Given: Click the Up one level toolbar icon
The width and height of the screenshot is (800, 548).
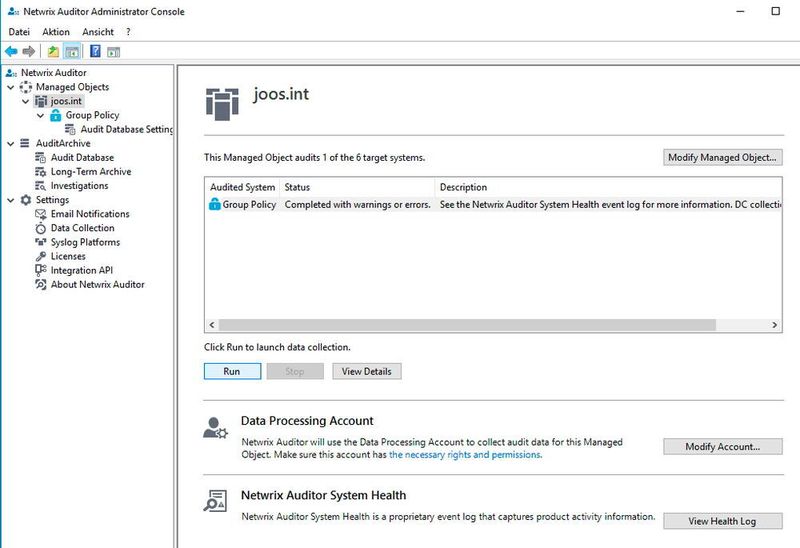Looking at the screenshot, I should tap(53, 52).
